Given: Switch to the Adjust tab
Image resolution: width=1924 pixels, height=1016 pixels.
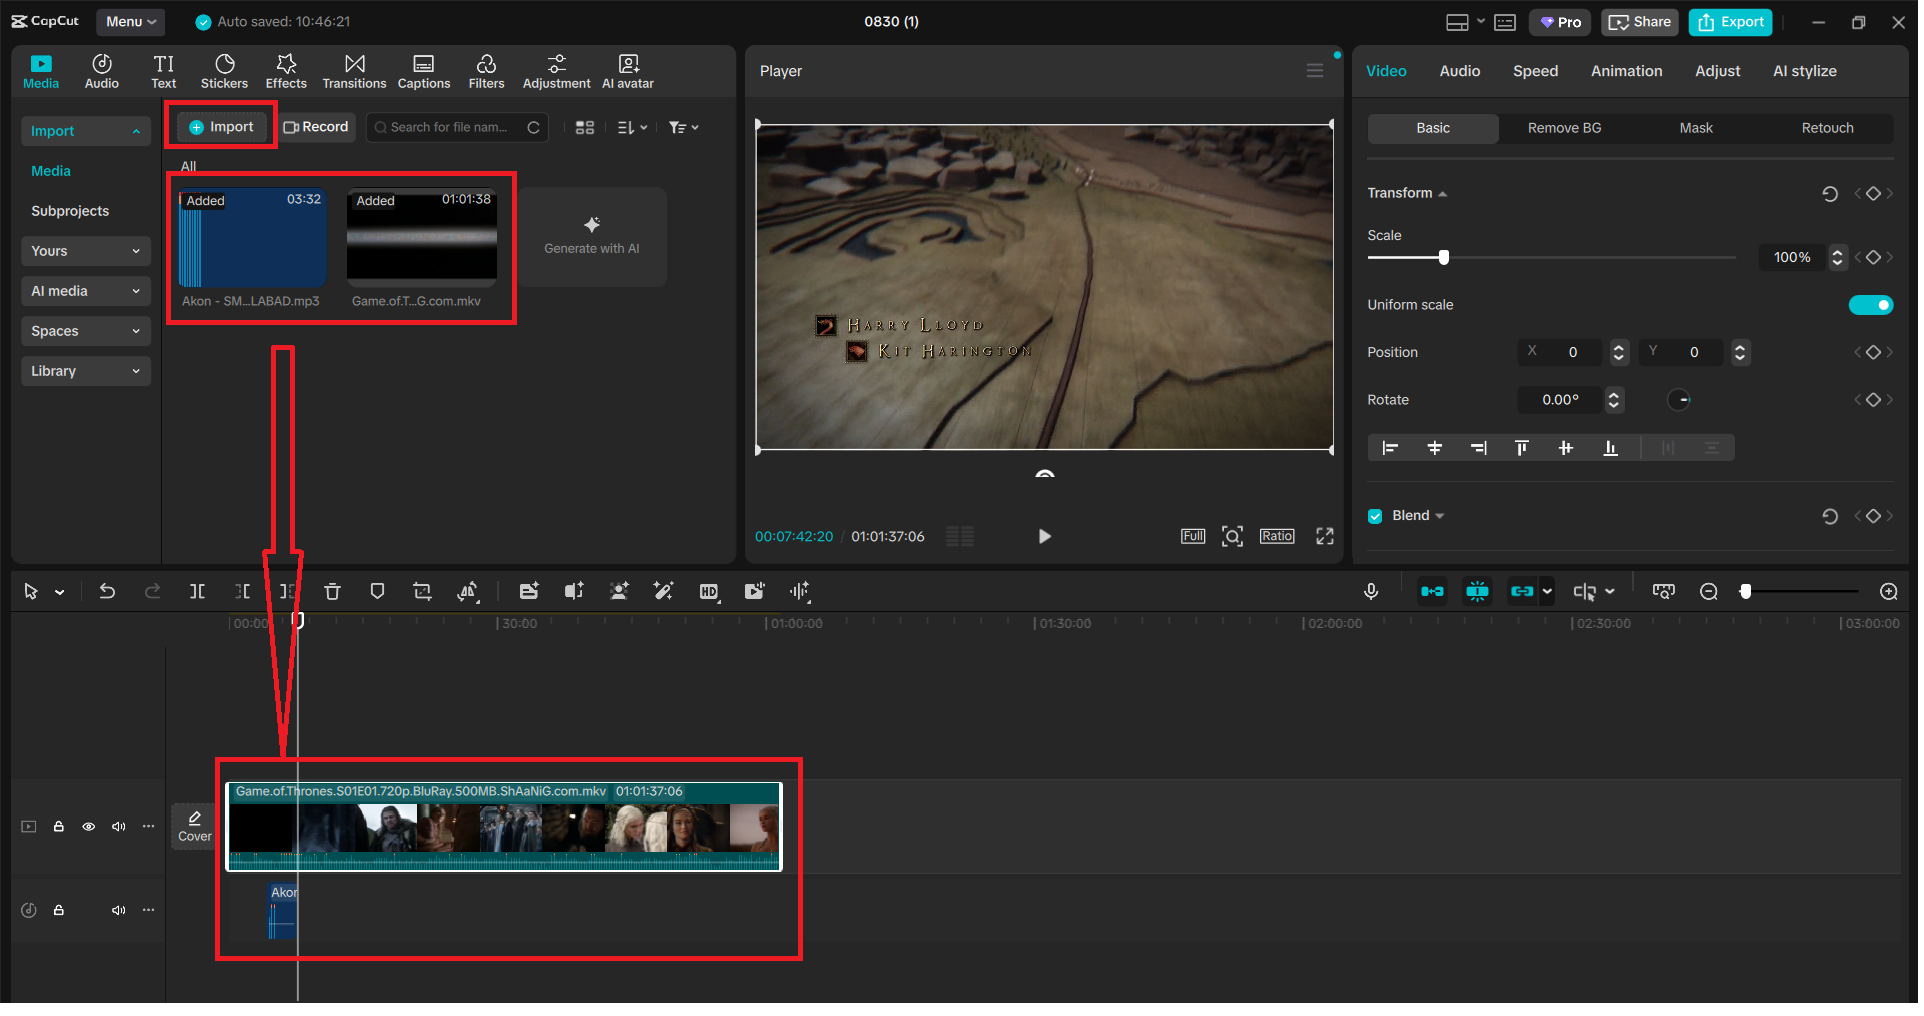Looking at the screenshot, I should pyautogui.click(x=1717, y=71).
